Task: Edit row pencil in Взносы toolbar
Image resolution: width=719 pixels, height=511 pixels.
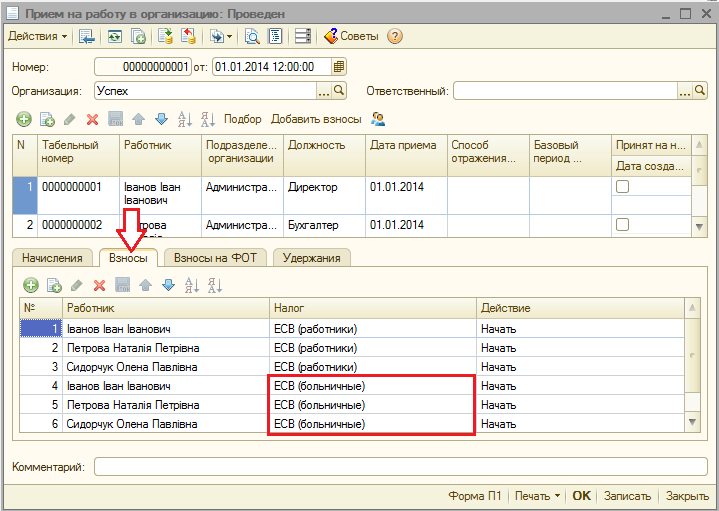Action: (x=77, y=285)
